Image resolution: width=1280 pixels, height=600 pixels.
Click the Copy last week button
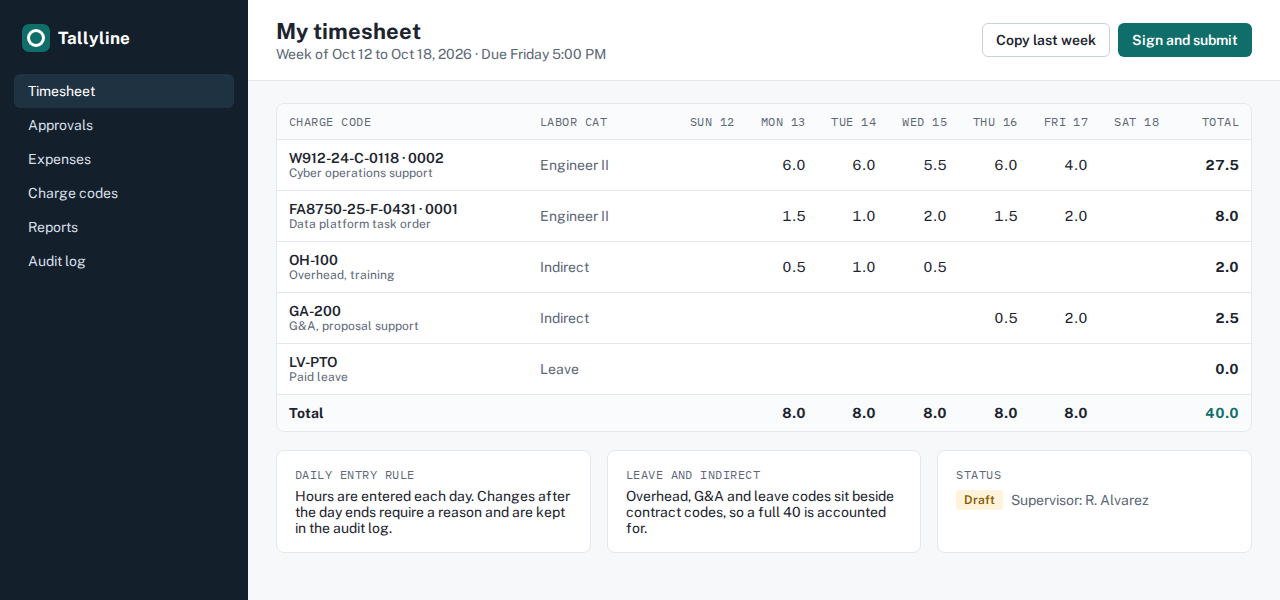[1046, 40]
